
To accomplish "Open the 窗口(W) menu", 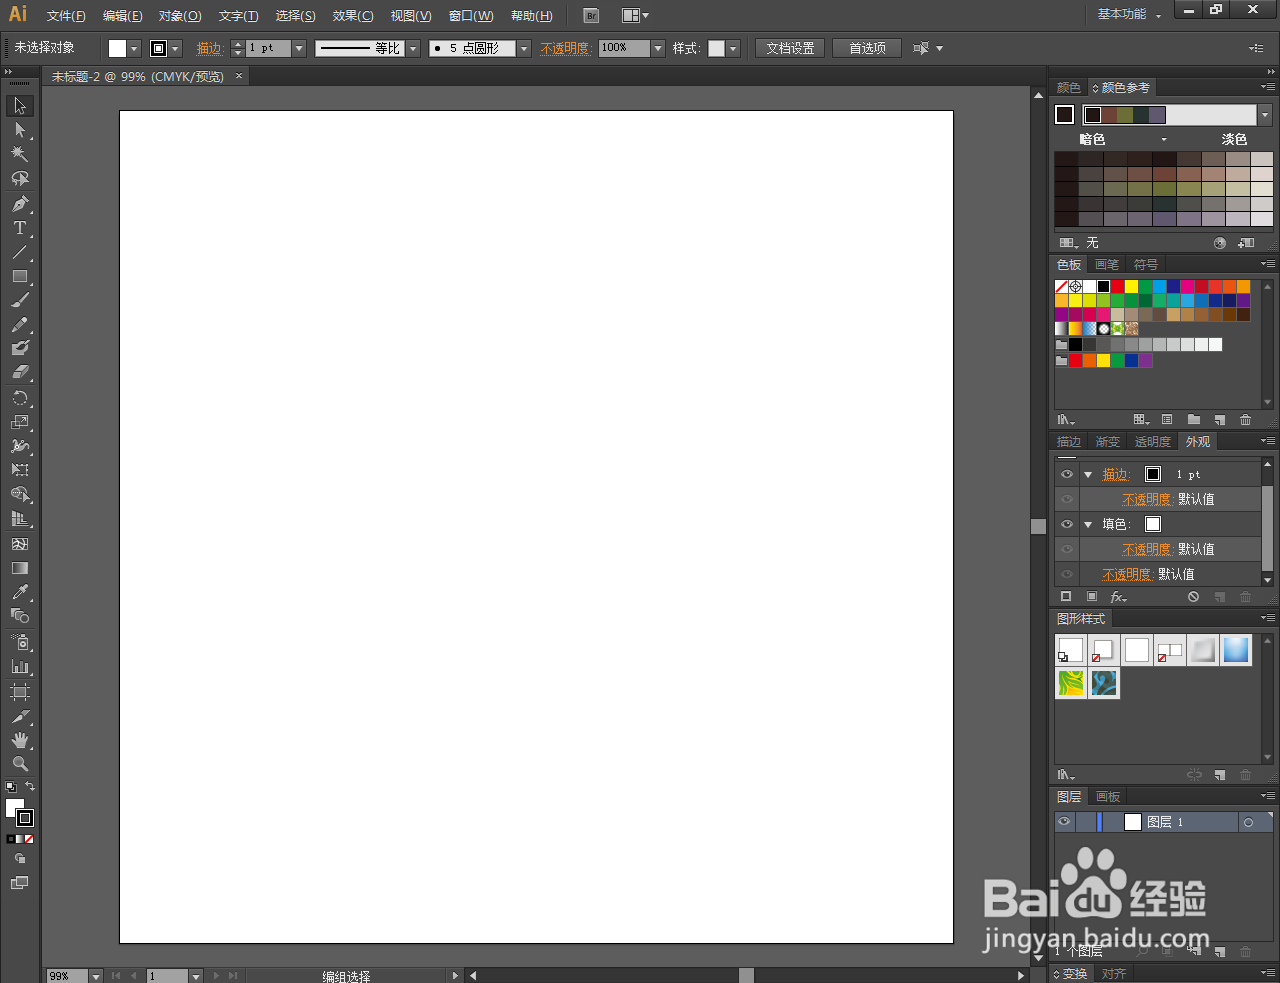I will [471, 16].
